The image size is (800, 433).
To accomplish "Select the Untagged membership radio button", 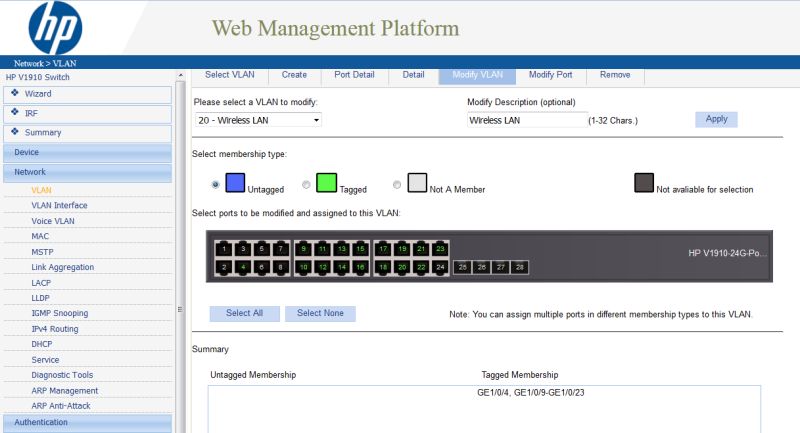I will [x=215, y=185].
